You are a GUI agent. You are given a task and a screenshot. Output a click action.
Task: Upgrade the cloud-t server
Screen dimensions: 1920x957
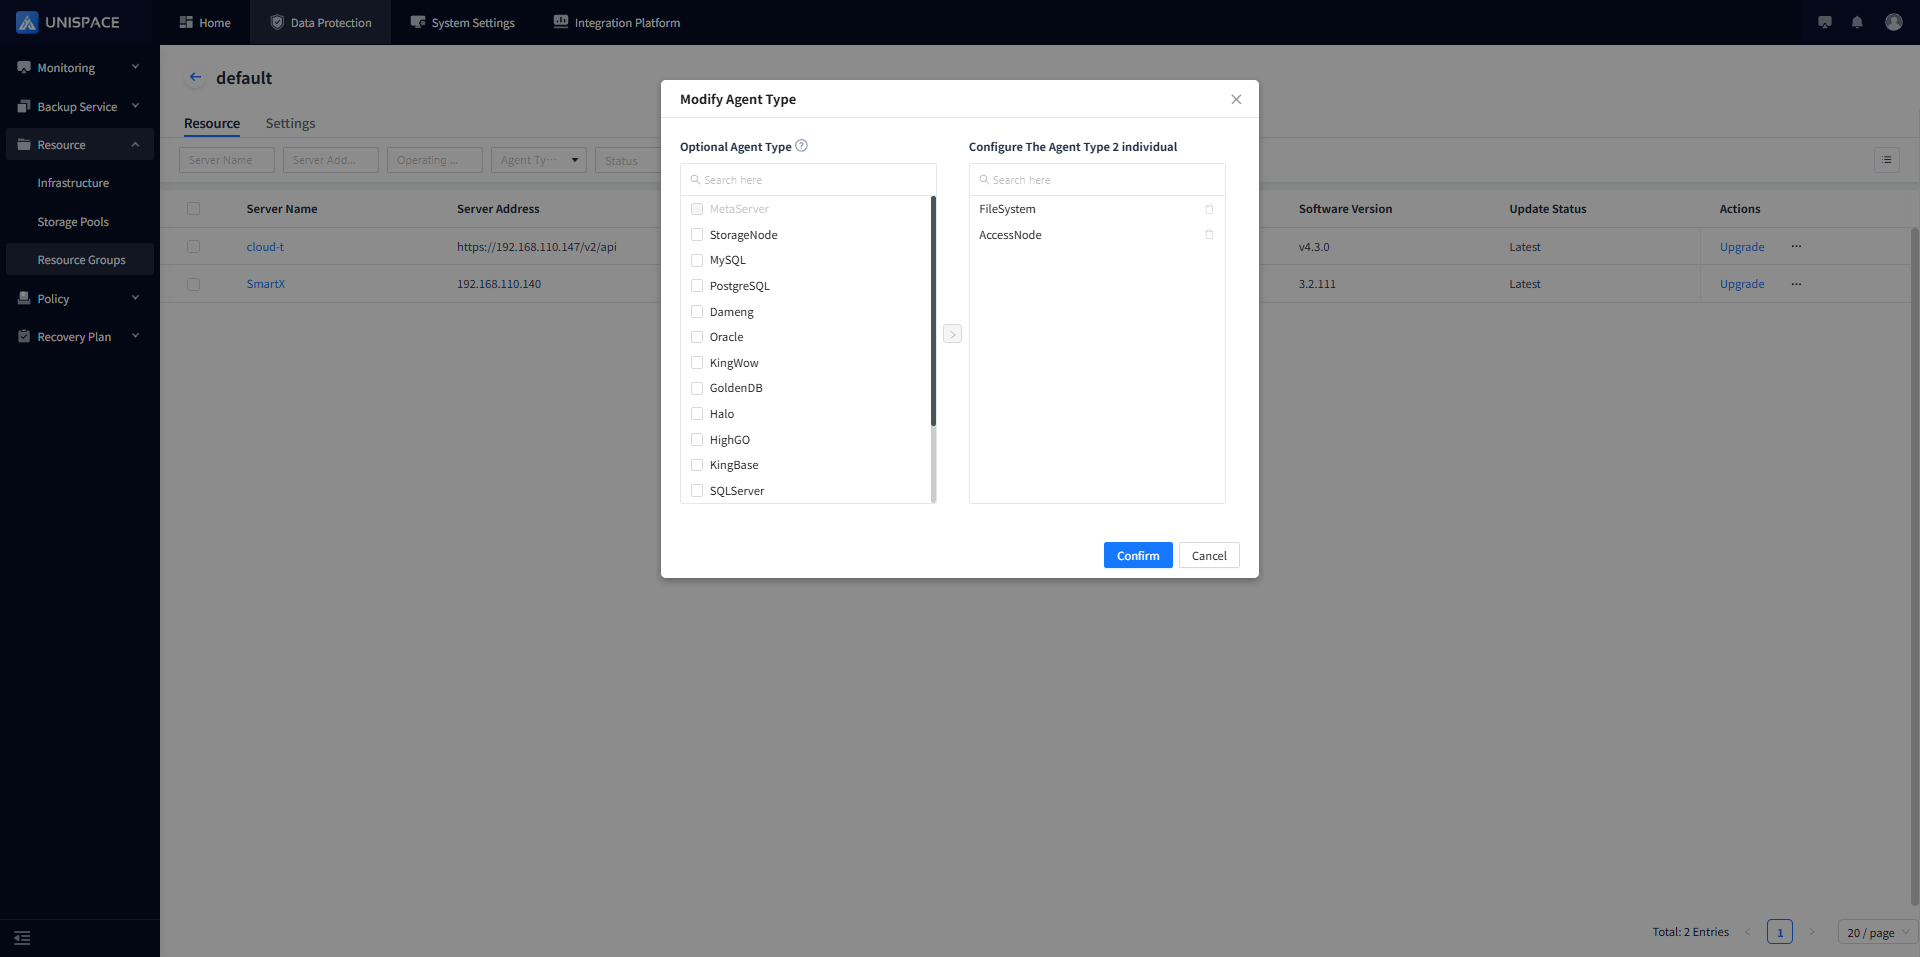[x=1742, y=247]
